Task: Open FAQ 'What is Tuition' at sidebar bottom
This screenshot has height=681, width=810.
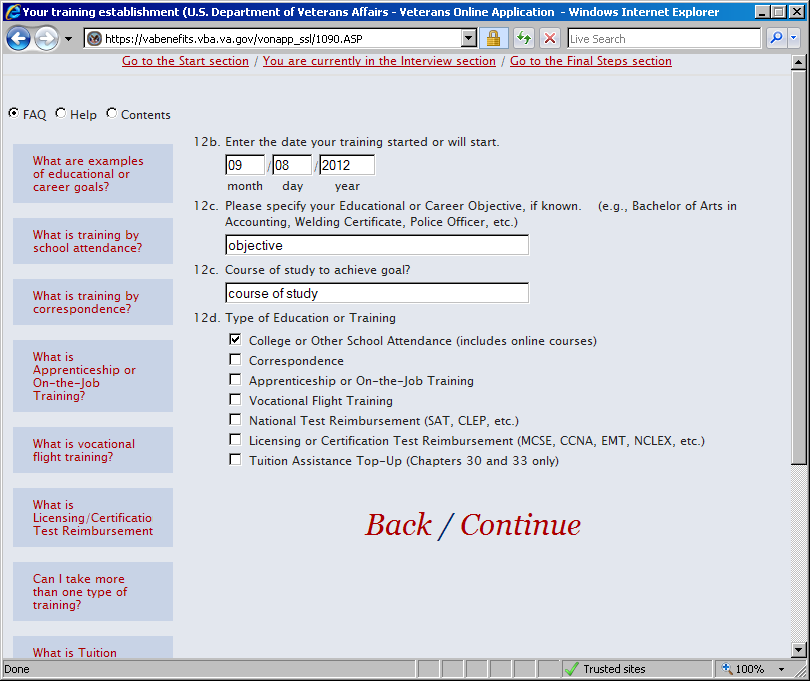Action: (93, 648)
